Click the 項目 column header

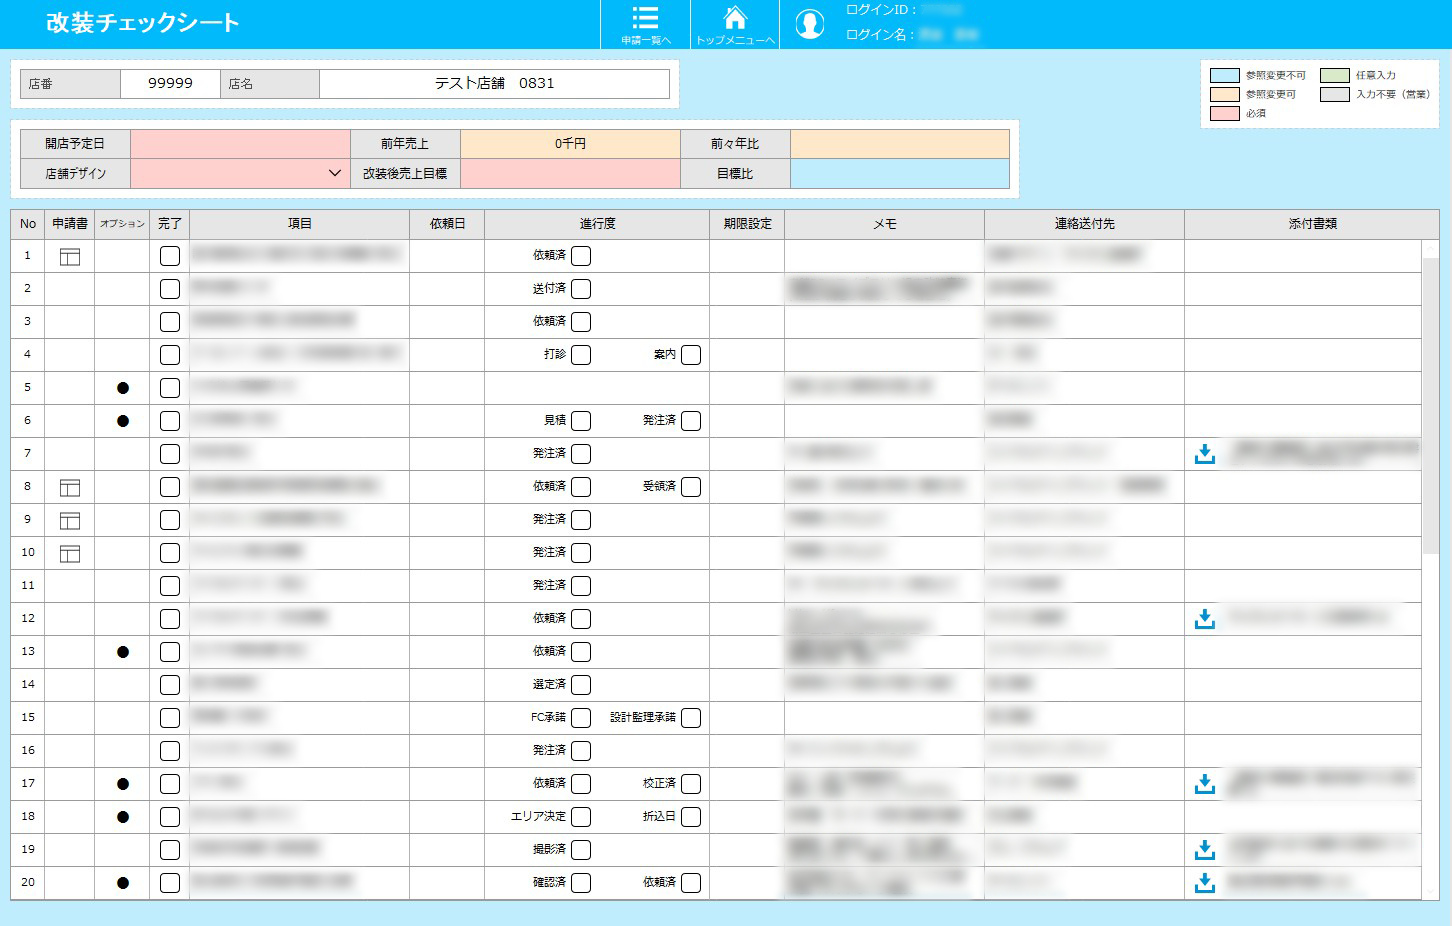click(x=299, y=224)
